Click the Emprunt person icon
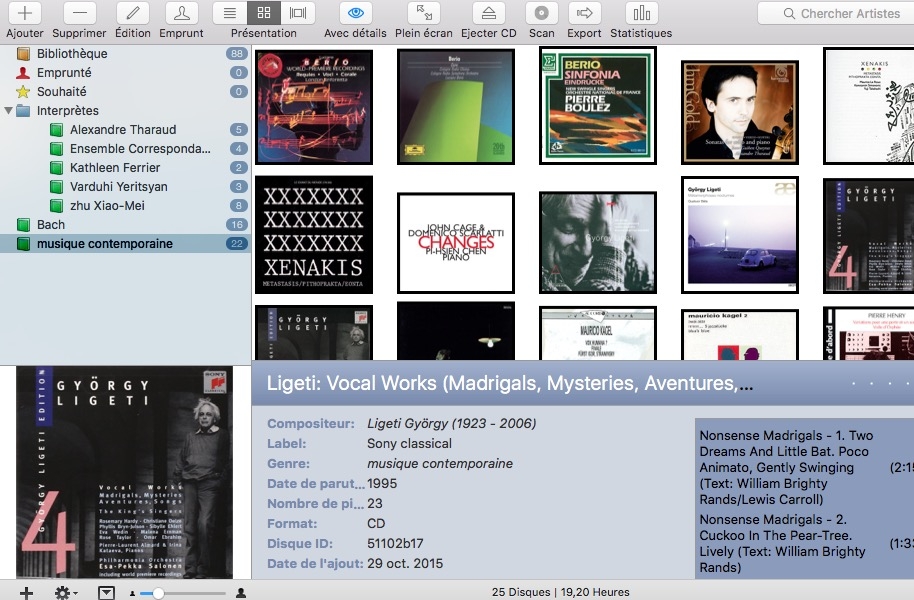The image size is (914, 600). click(181, 14)
